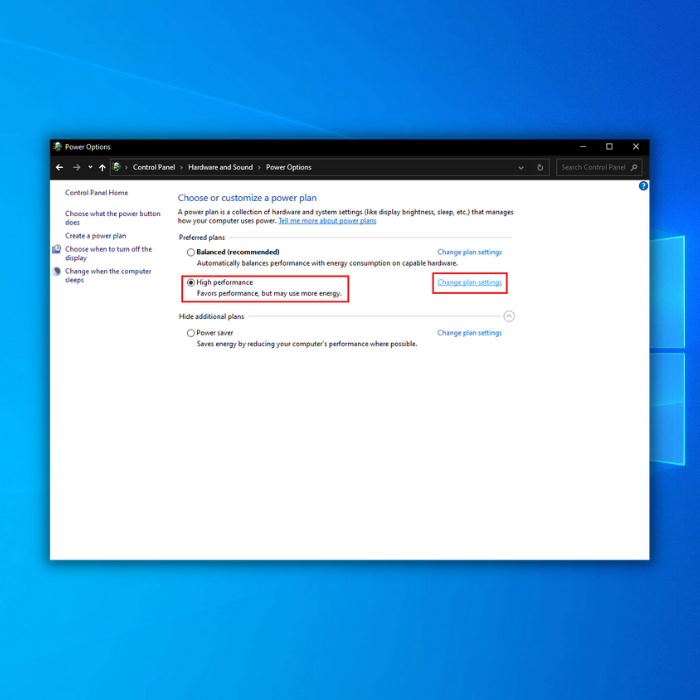Go up one level with up arrow
Image resolution: width=700 pixels, height=700 pixels.
pos(102,168)
